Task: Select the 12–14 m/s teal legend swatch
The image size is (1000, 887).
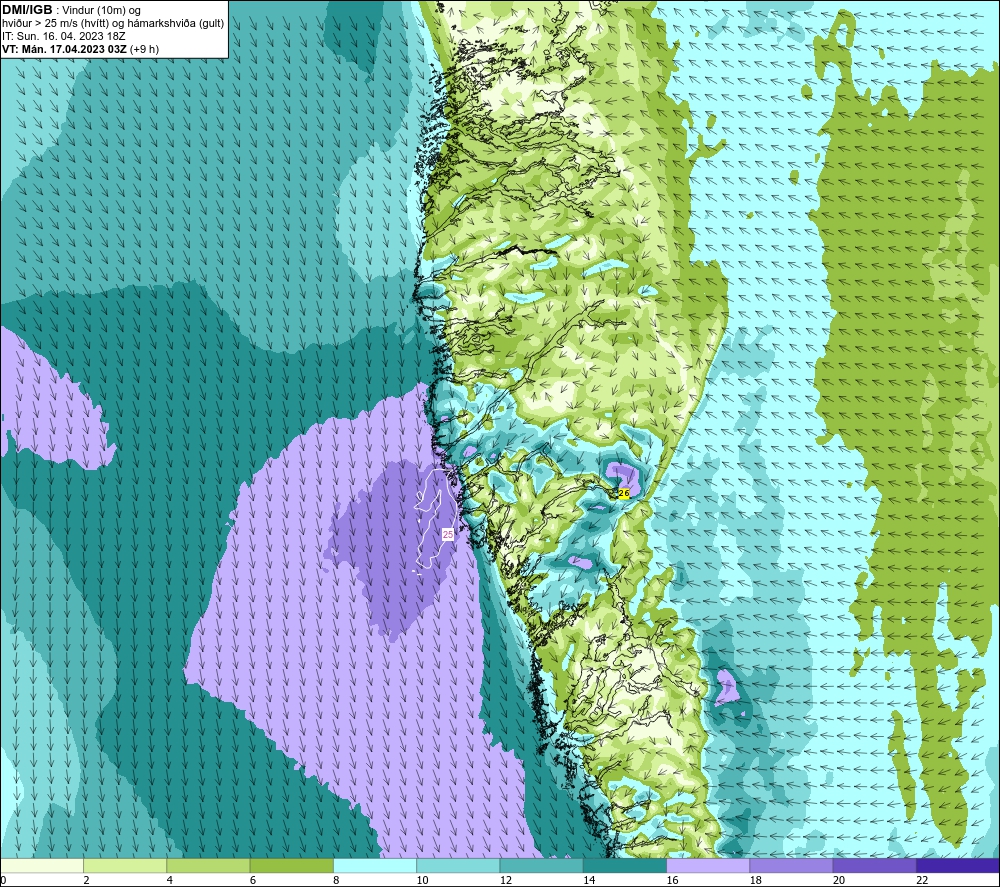Action: [x=541, y=865]
